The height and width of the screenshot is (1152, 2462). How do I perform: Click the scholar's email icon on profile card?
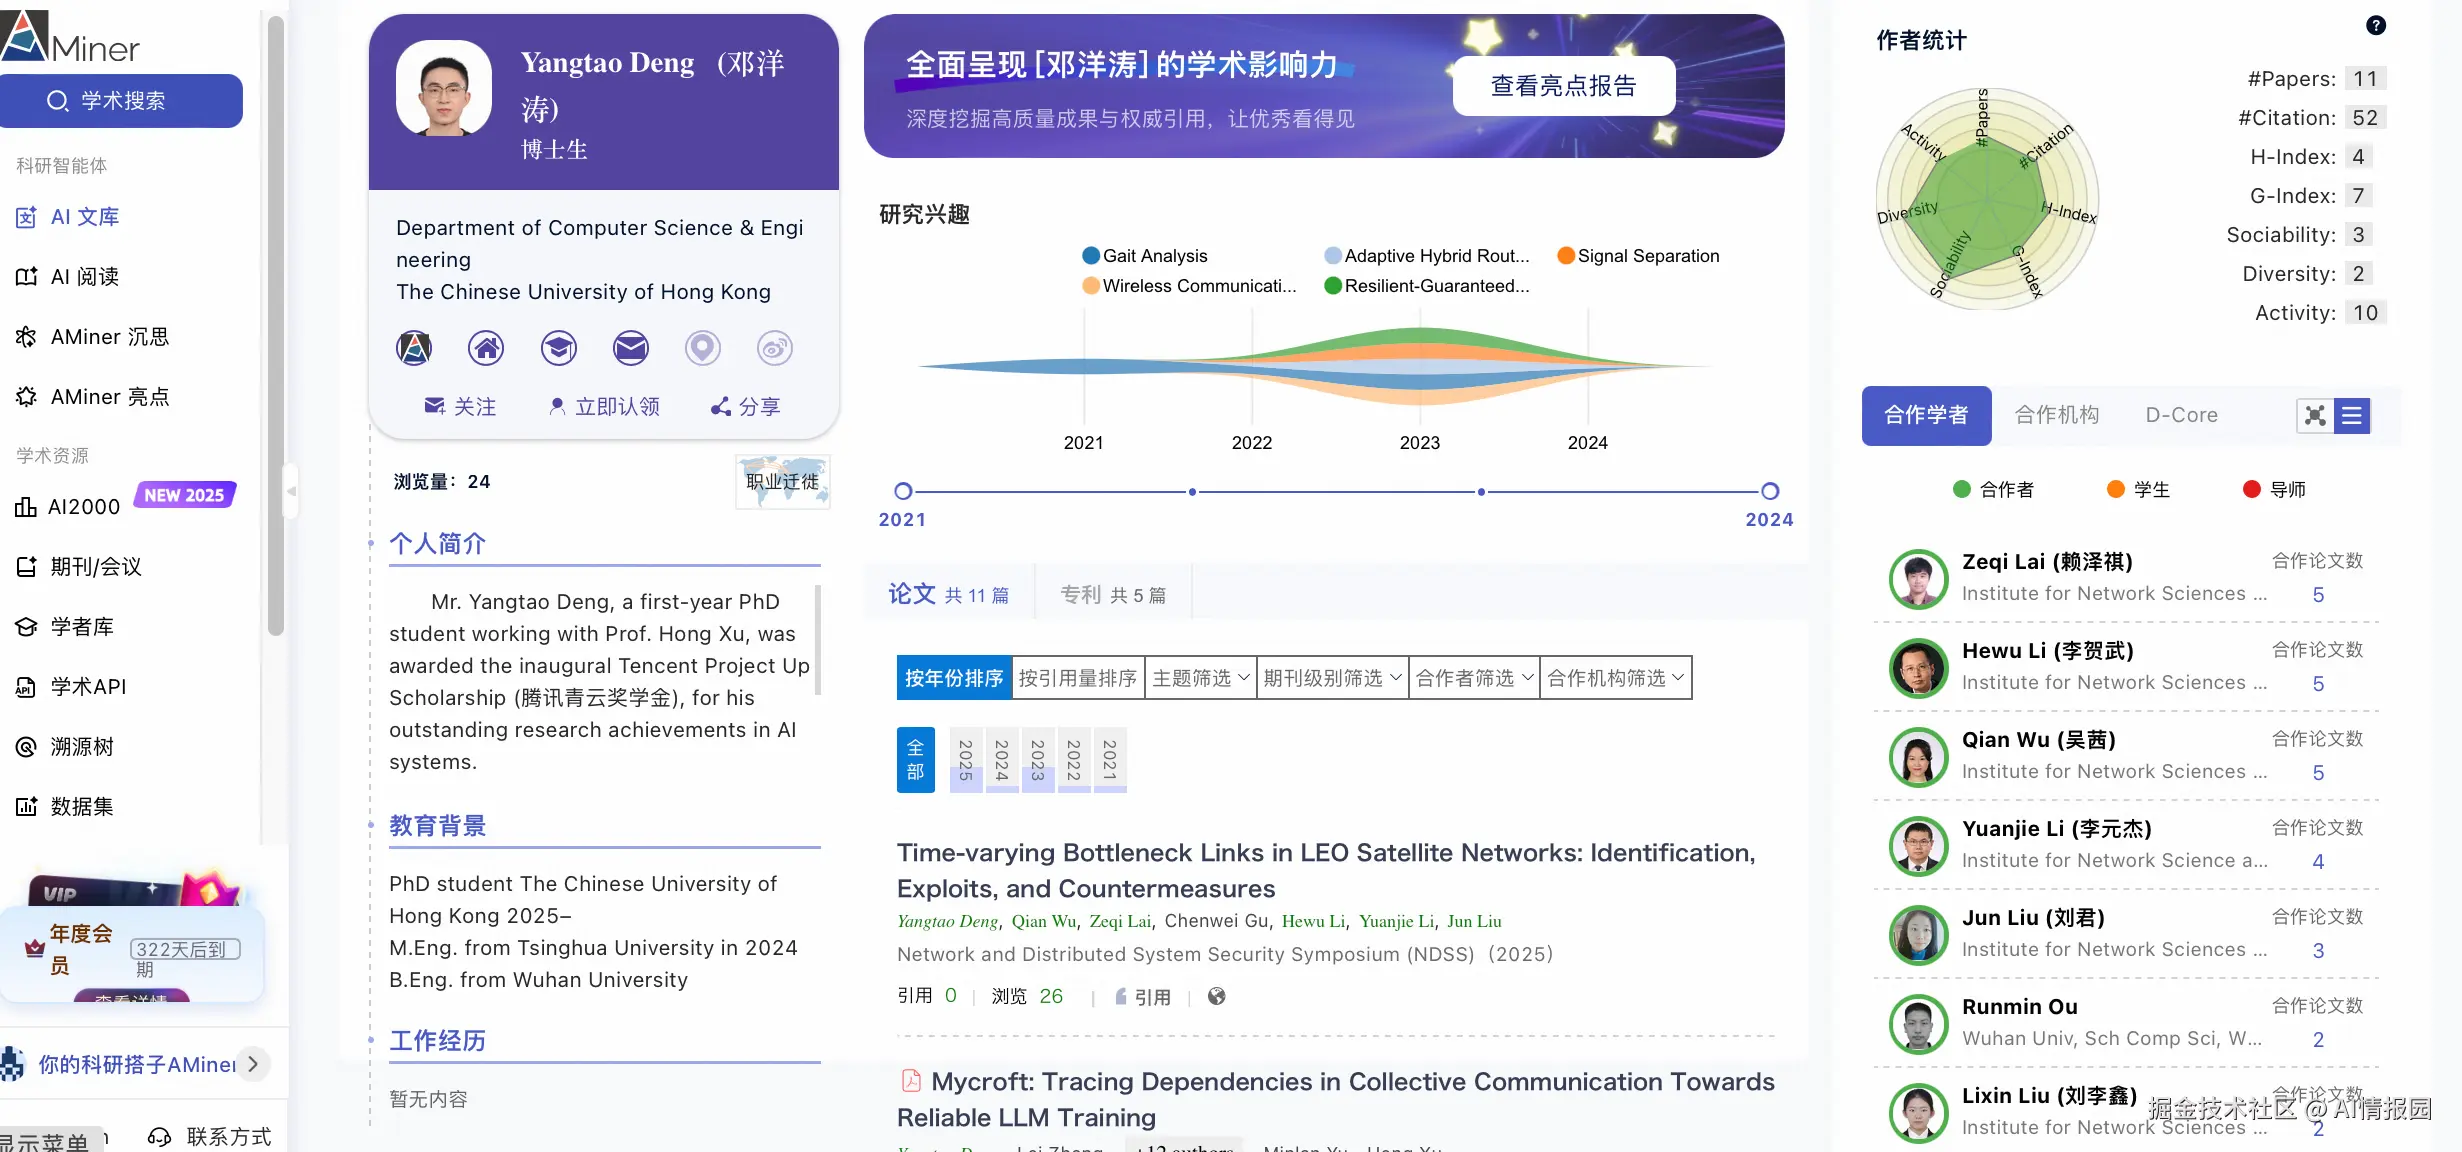click(631, 348)
